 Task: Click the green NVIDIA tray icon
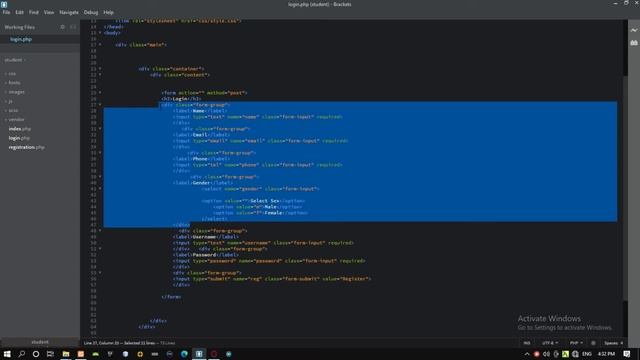click(x=565, y=354)
